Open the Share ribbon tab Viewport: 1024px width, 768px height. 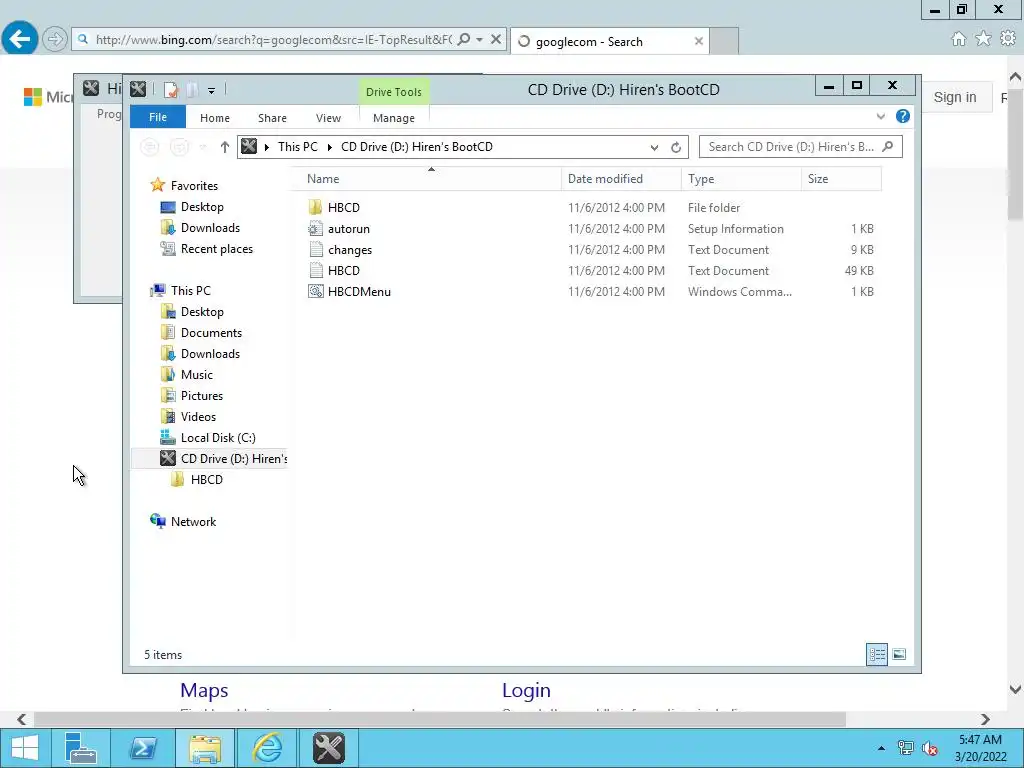[272, 118]
